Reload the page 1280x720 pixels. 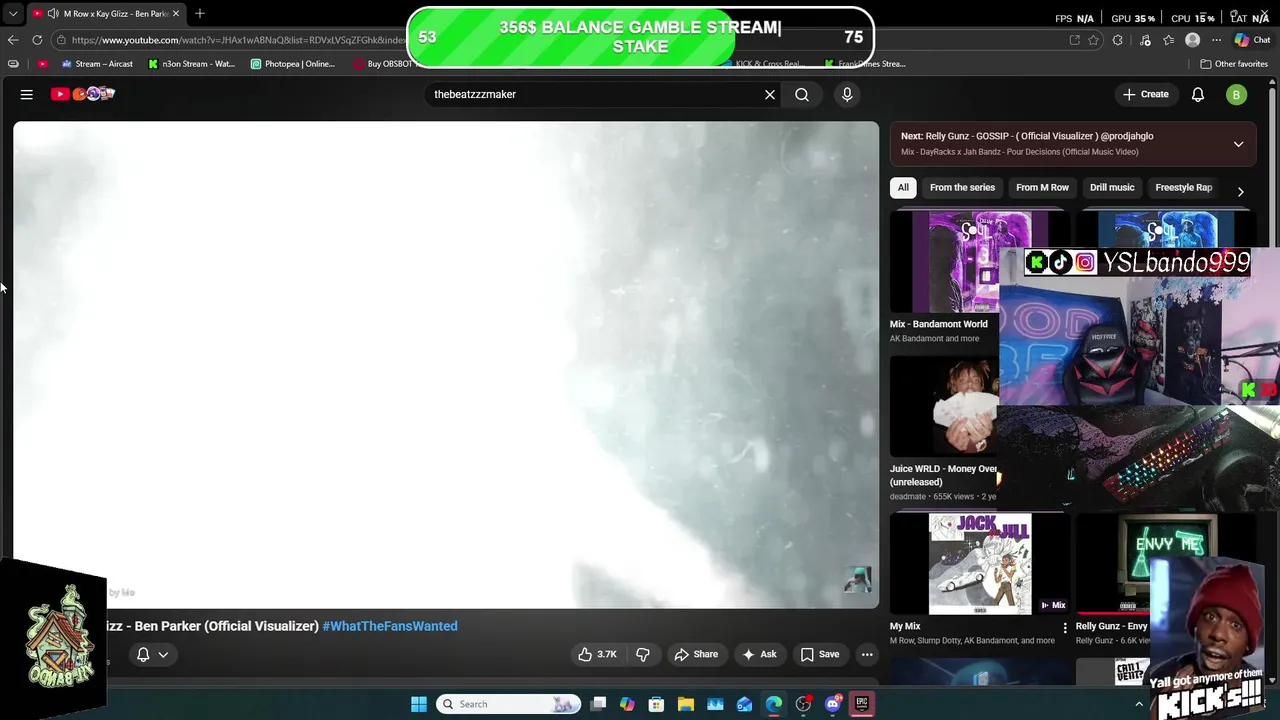click(x=37, y=40)
